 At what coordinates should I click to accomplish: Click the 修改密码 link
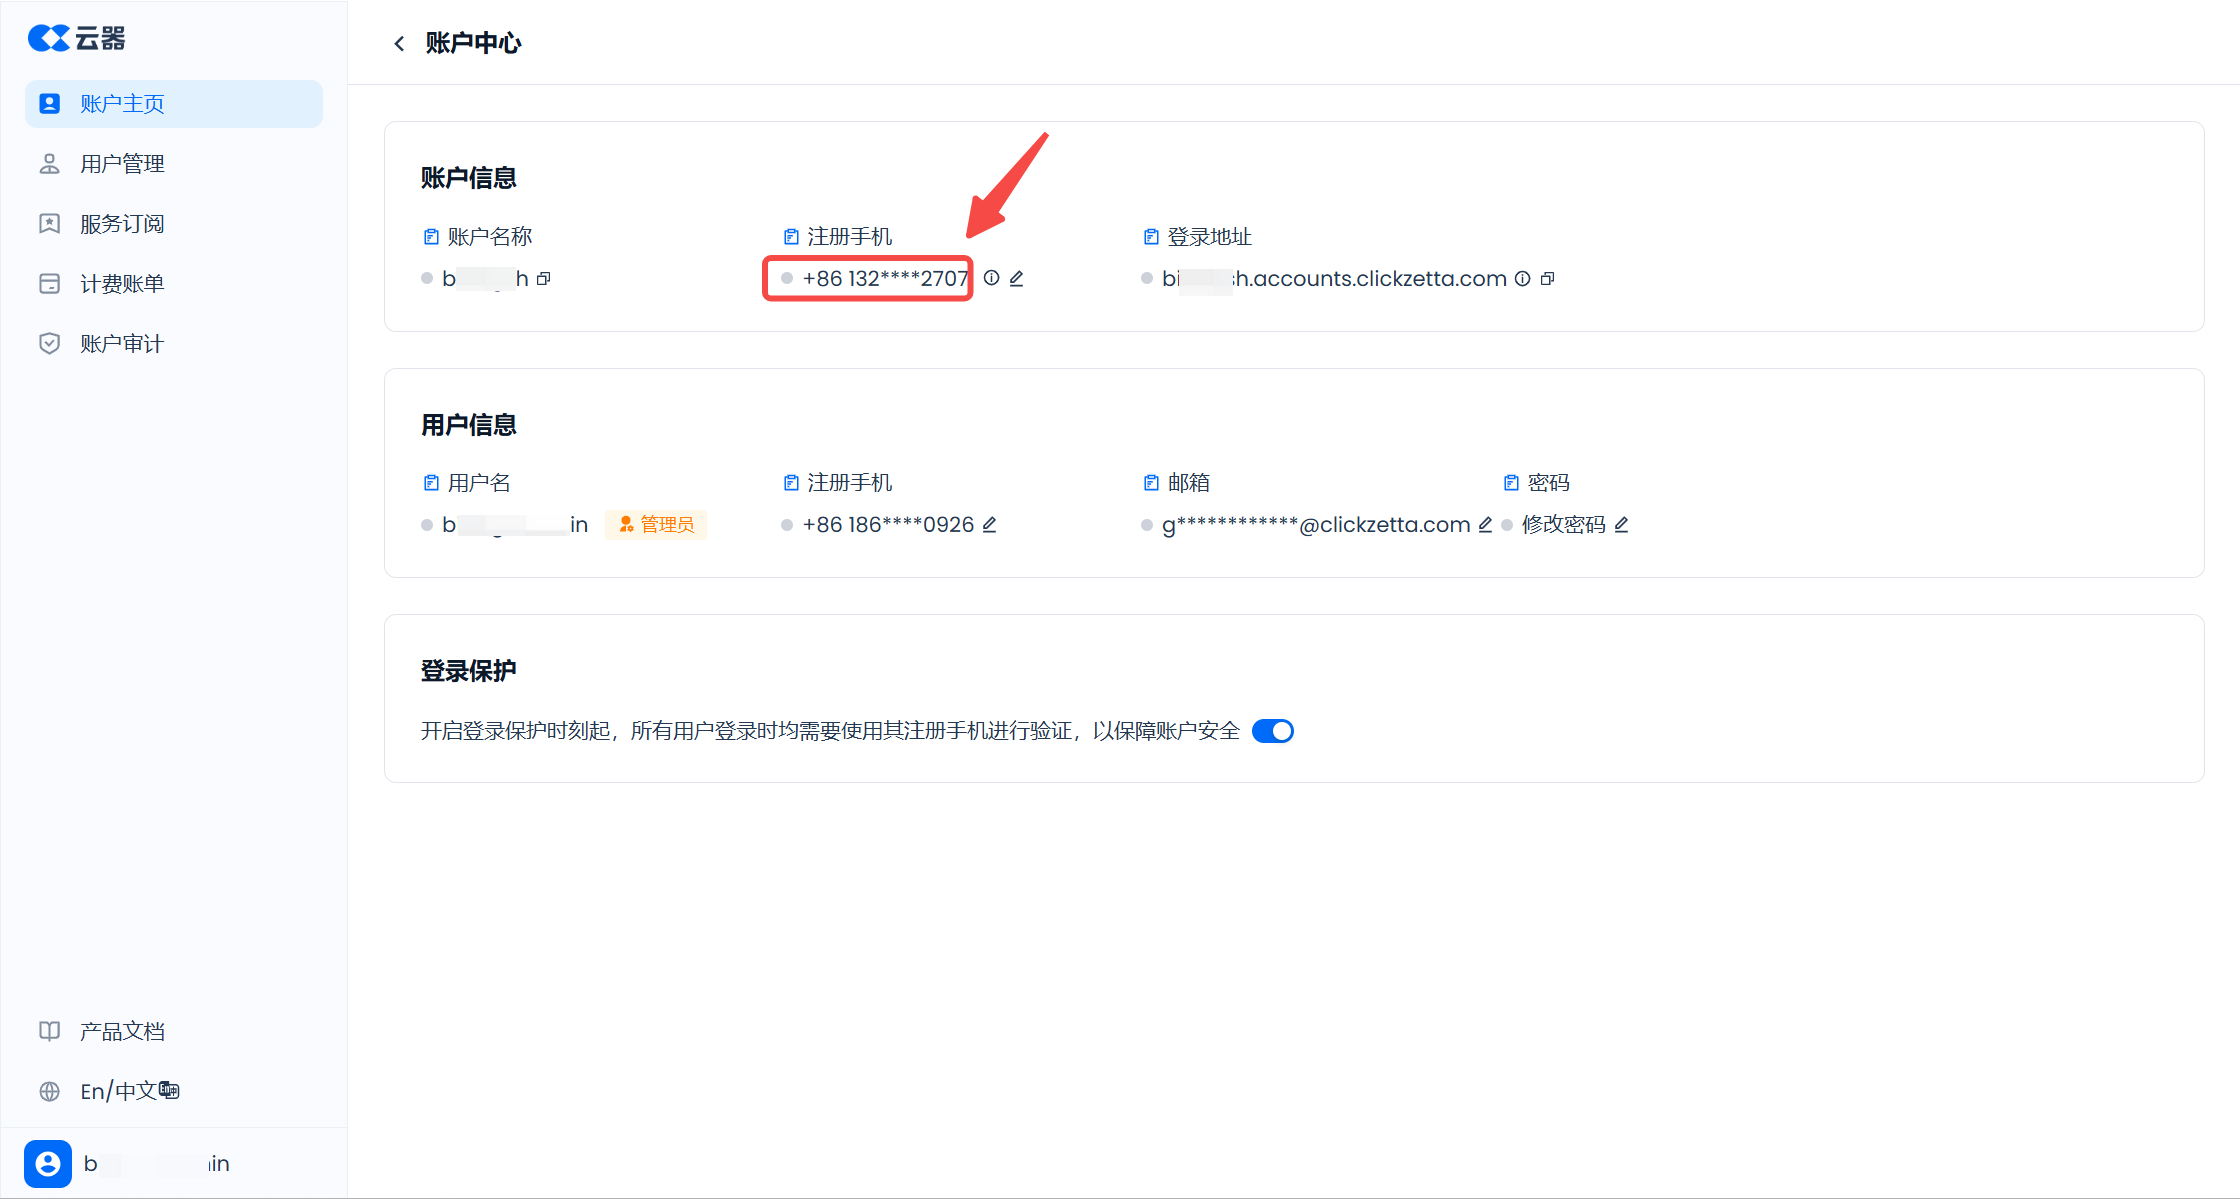pos(1563,525)
